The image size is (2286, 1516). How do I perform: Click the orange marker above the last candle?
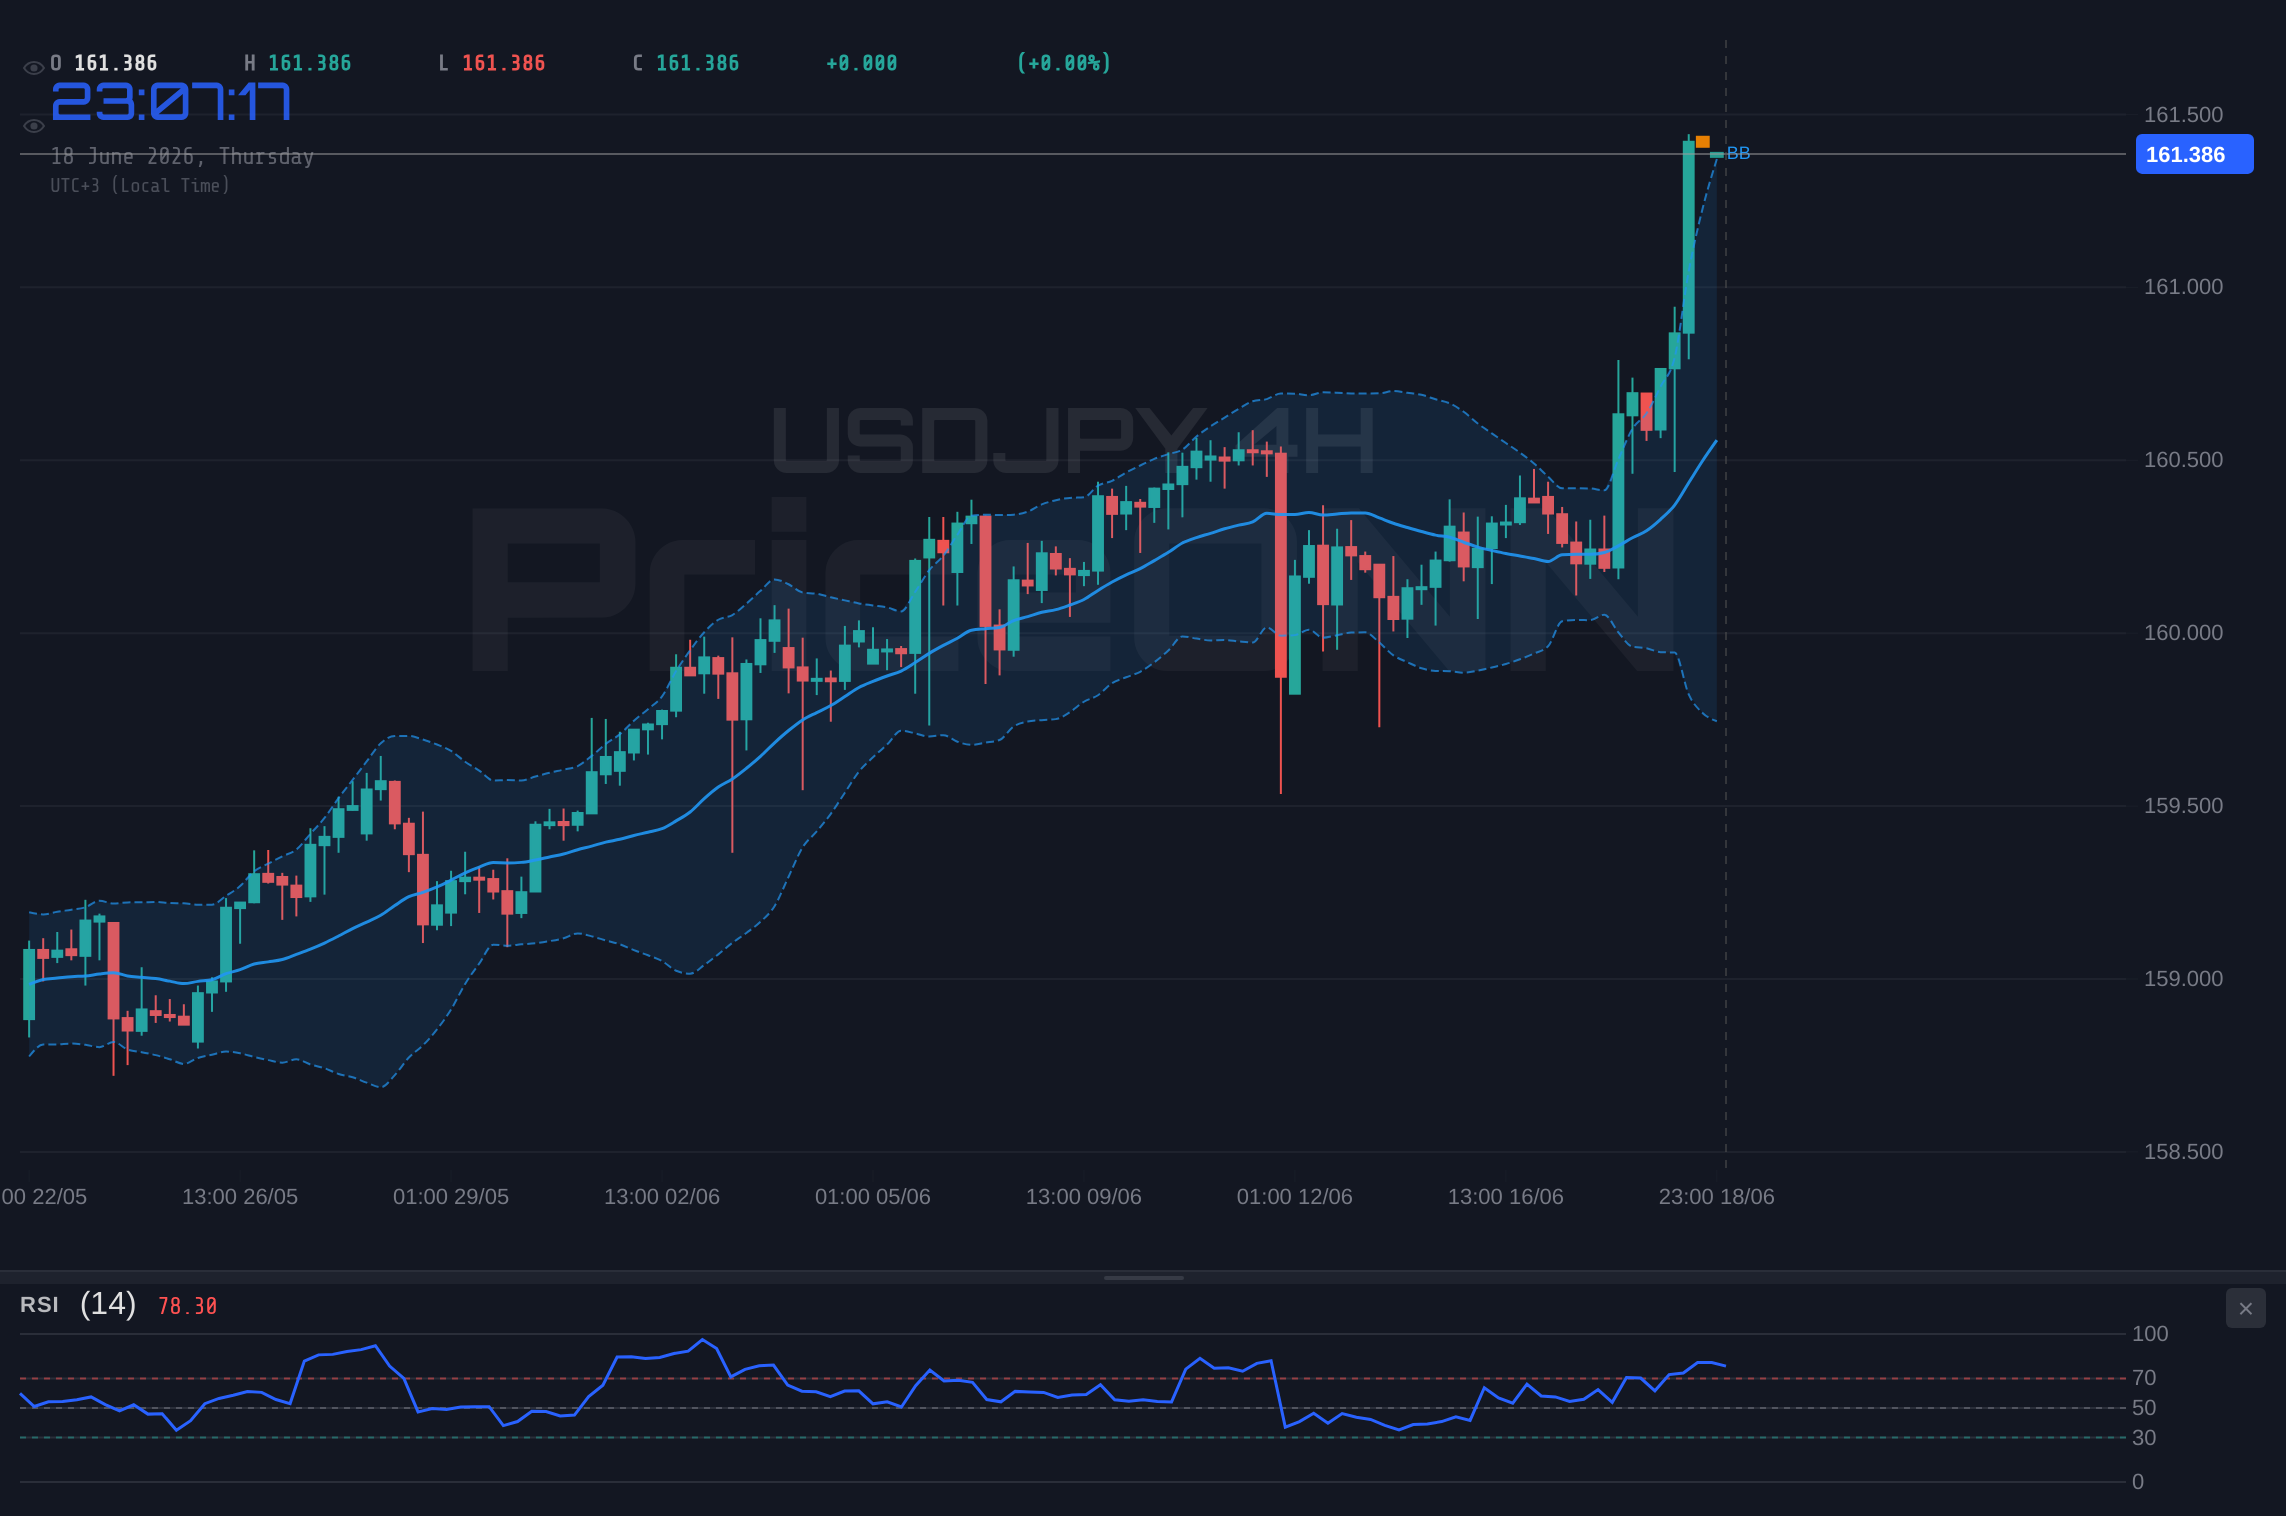coord(1702,142)
